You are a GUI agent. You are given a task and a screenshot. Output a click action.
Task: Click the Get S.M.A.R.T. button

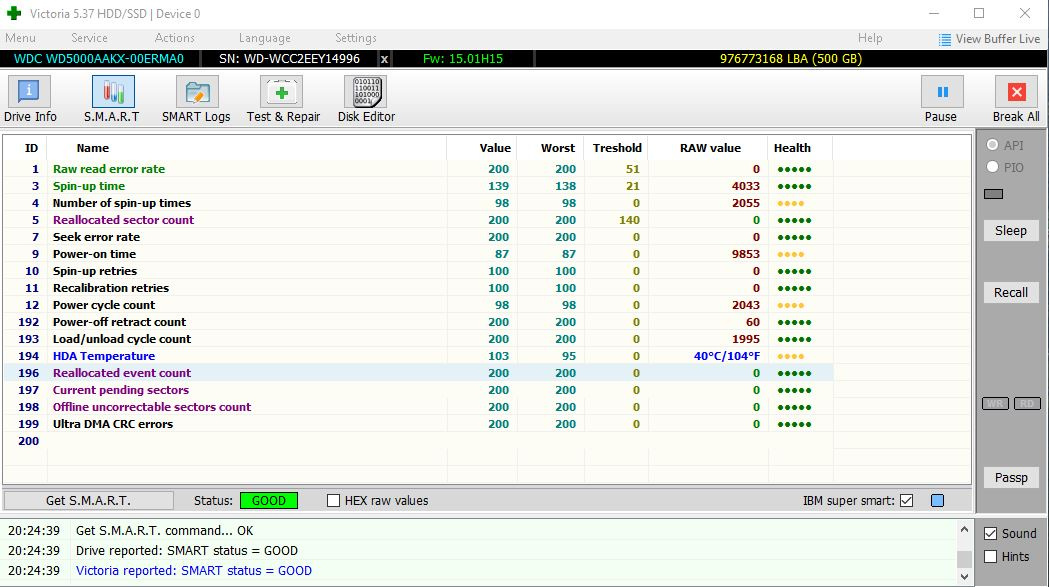[x=88, y=501]
